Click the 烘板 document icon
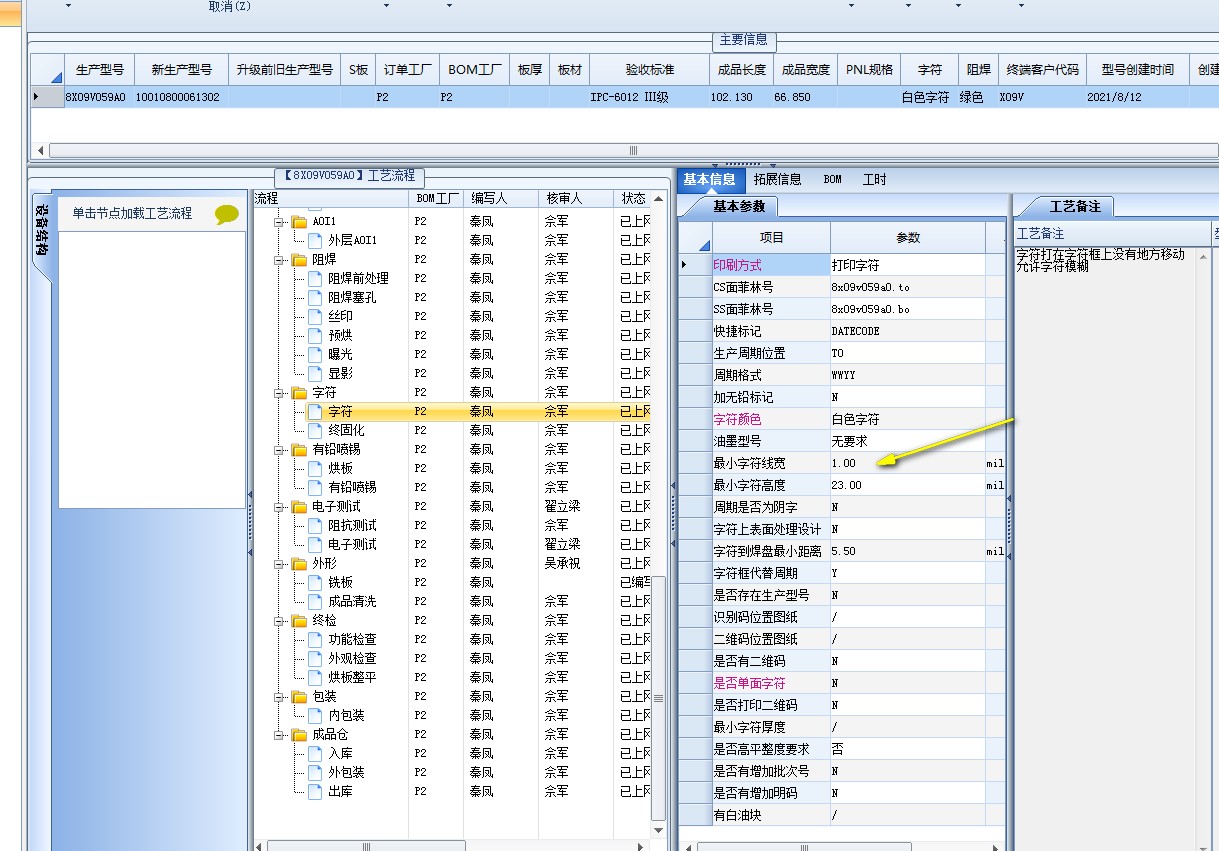This screenshot has width=1219, height=851. (x=315, y=468)
